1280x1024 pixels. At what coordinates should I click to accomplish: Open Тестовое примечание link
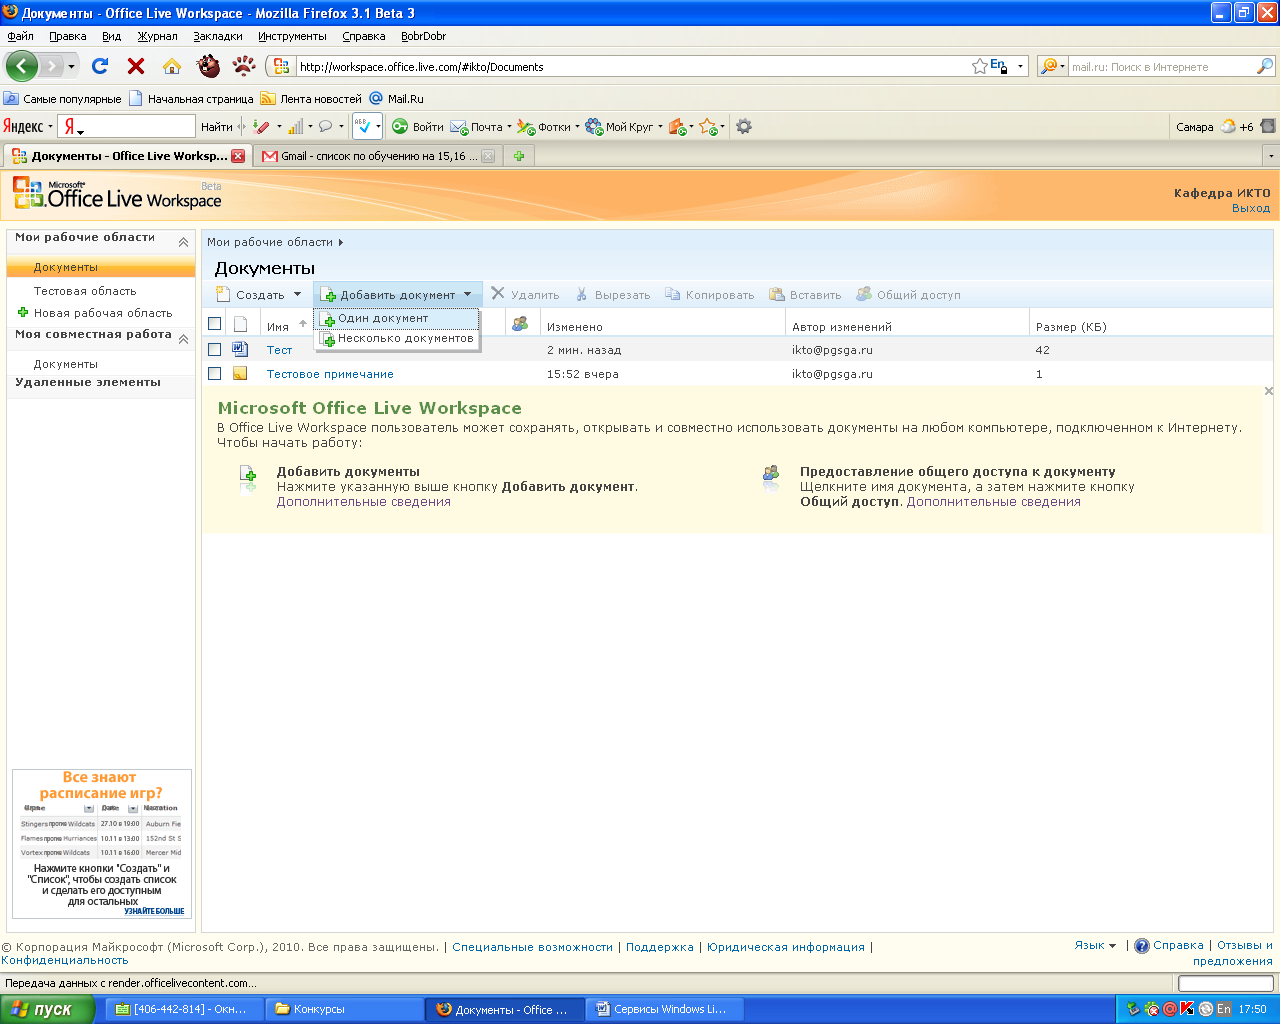click(x=330, y=374)
